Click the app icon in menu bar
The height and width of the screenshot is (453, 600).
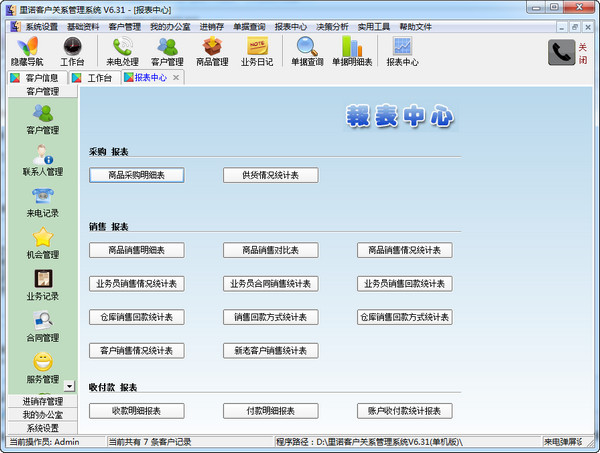click(15, 27)
